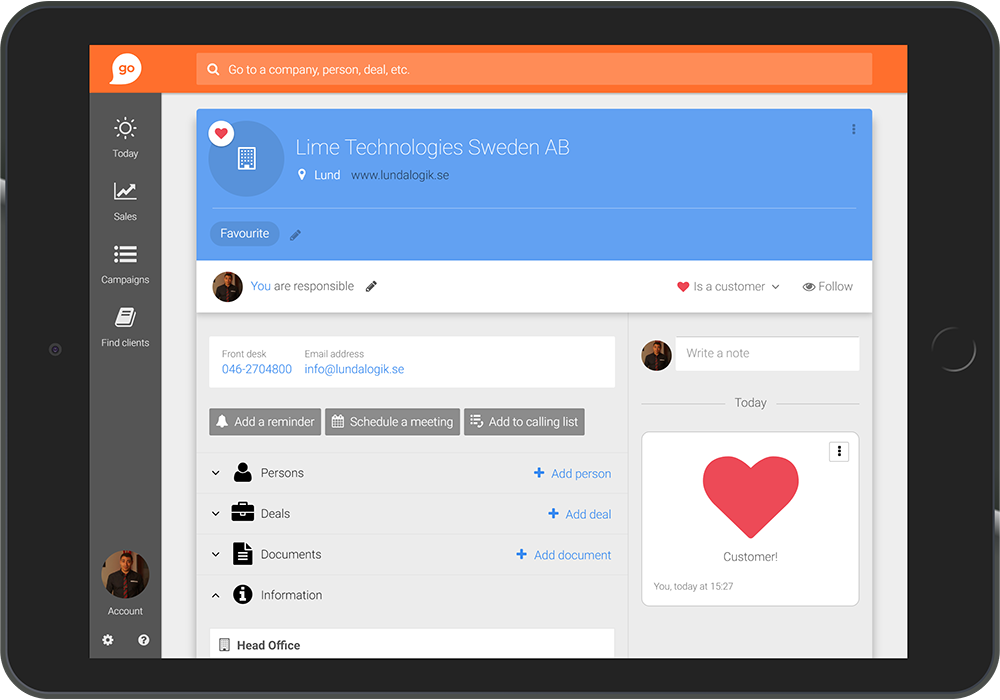
Task: Click the Write a note field
Action: tap(767, 353)
